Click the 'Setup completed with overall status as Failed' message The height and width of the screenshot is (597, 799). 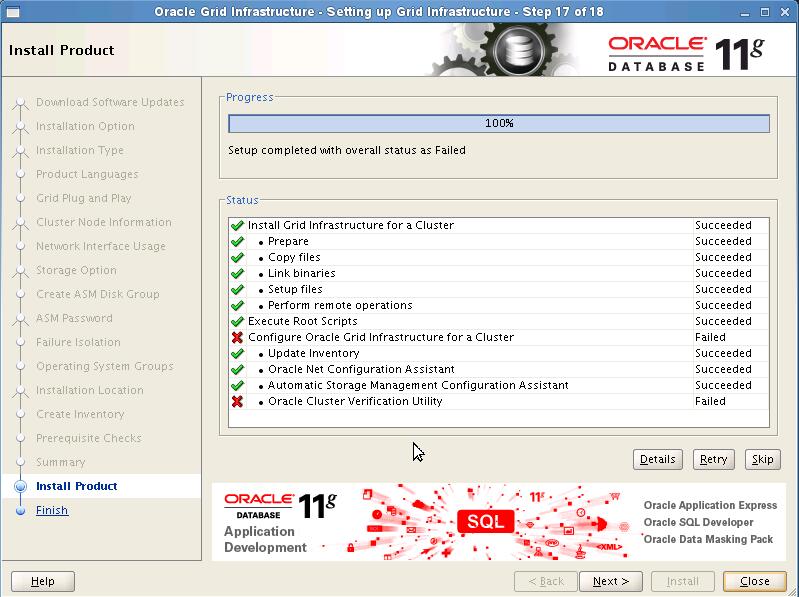pos(347,150)
